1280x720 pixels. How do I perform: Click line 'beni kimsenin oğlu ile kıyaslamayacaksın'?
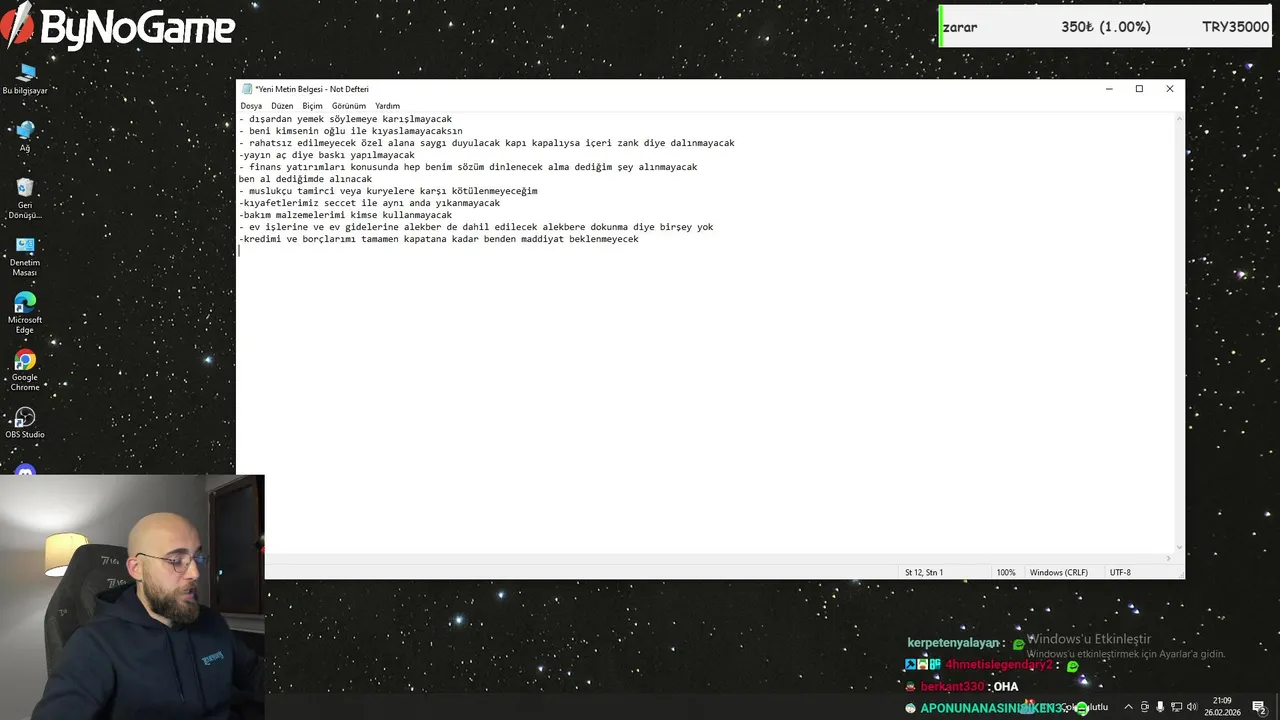[x=351, y=131]
